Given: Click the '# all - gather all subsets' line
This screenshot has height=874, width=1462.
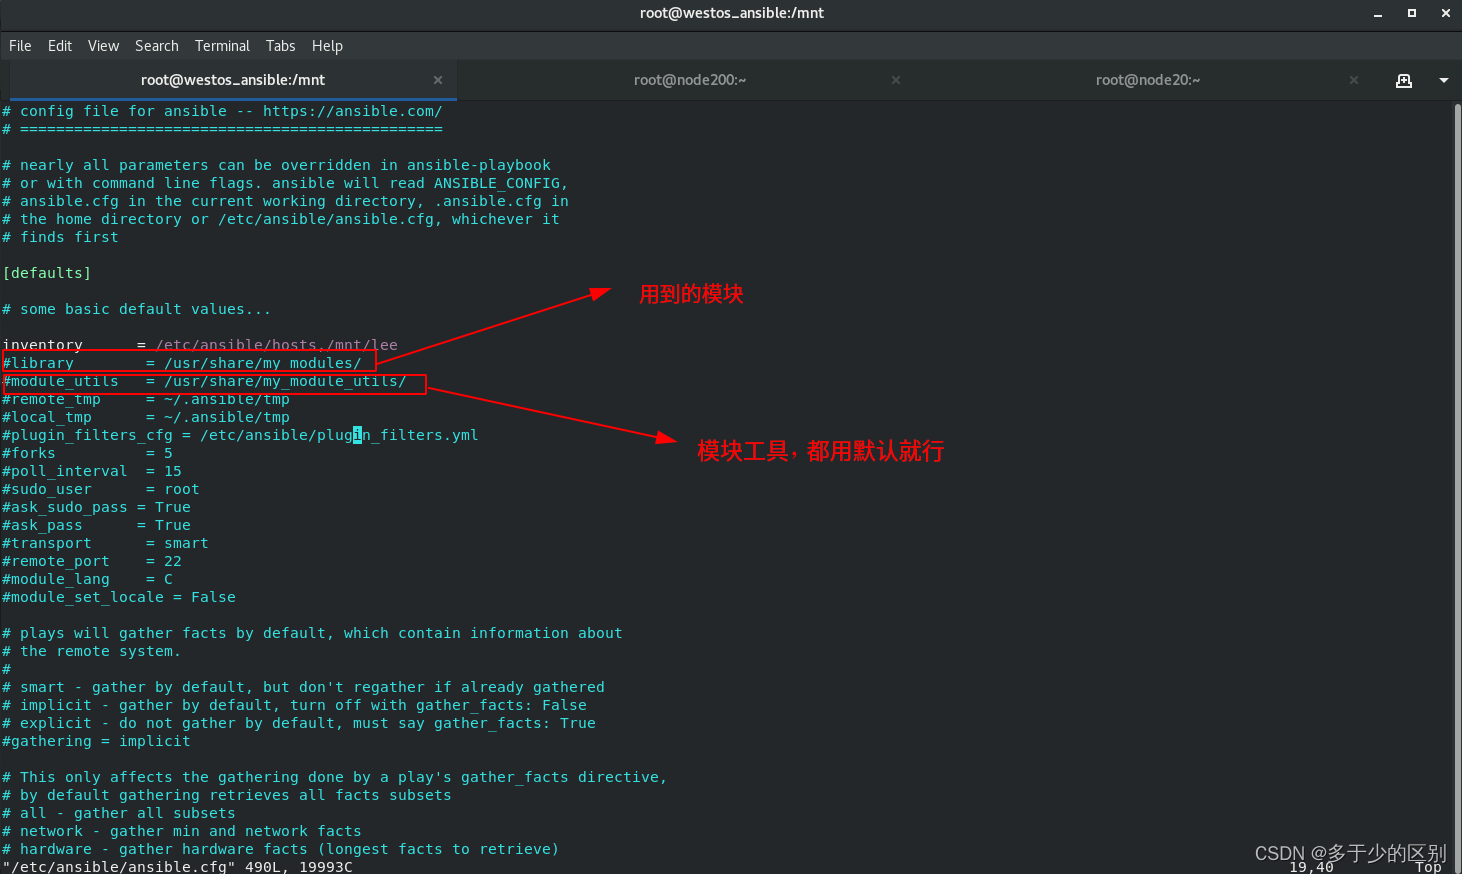Looking at the screenshot, I should coord(119,813).
